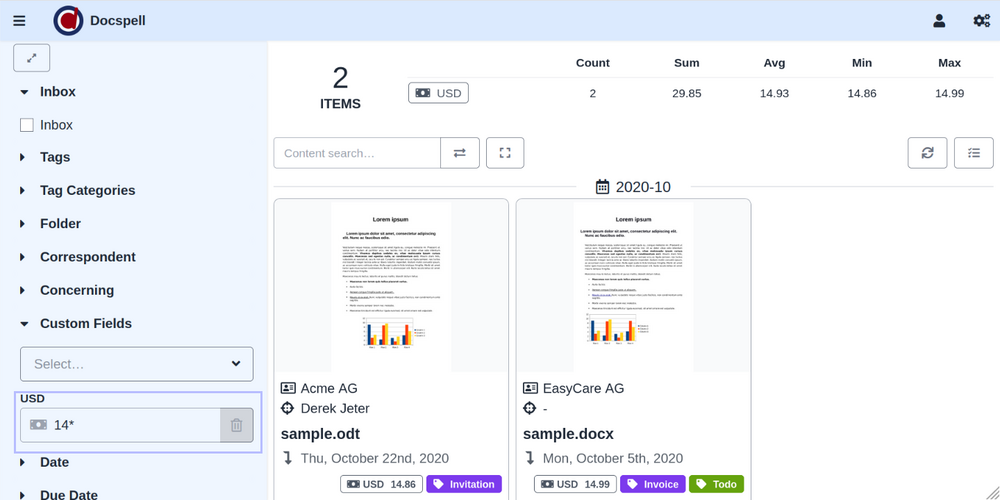Open the sample.docx thumbnail preview

pos(632,285)
